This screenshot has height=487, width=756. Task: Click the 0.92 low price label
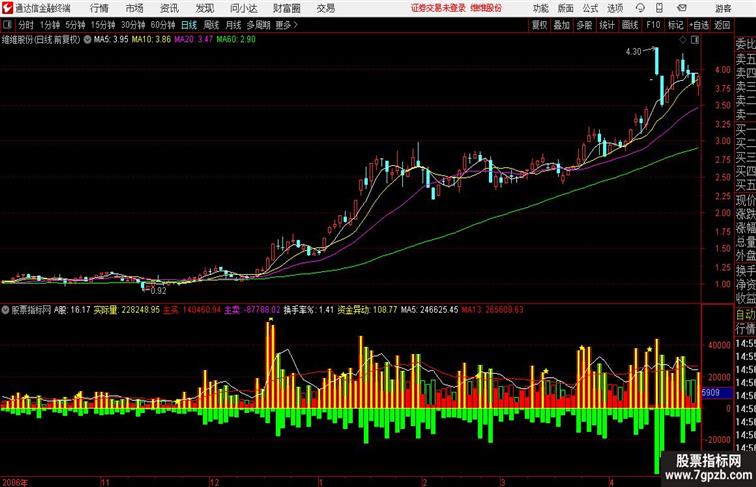pyautogui.click(x=158, y=291)
